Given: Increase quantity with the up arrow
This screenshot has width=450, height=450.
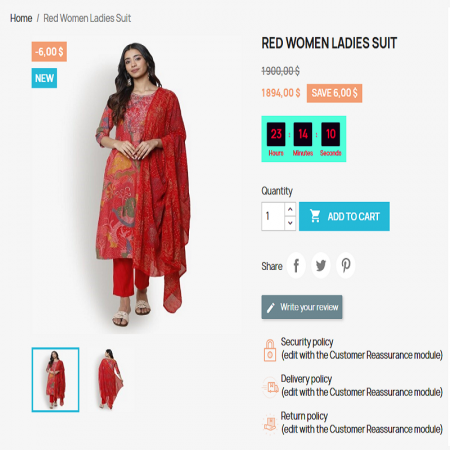Looking at the screenshot, I should click(290, 209).
